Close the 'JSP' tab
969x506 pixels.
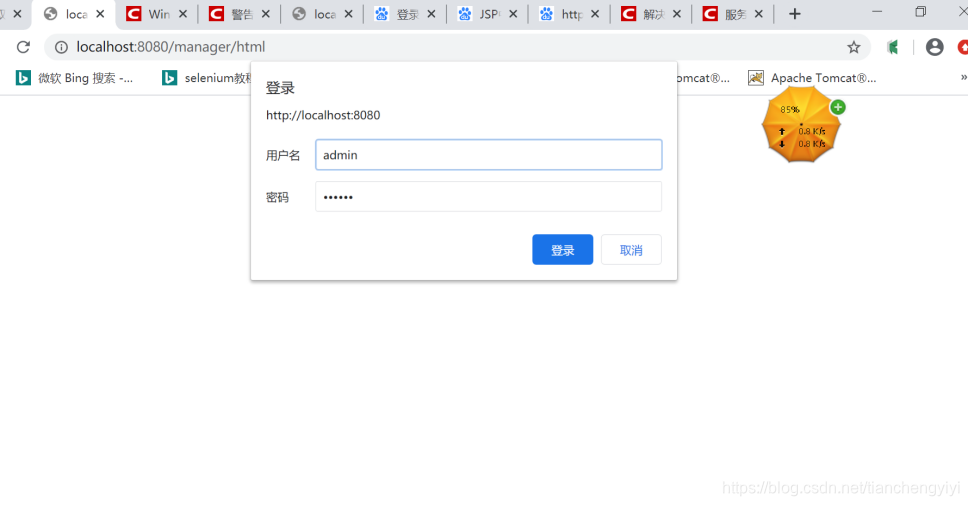coord(513,14)
